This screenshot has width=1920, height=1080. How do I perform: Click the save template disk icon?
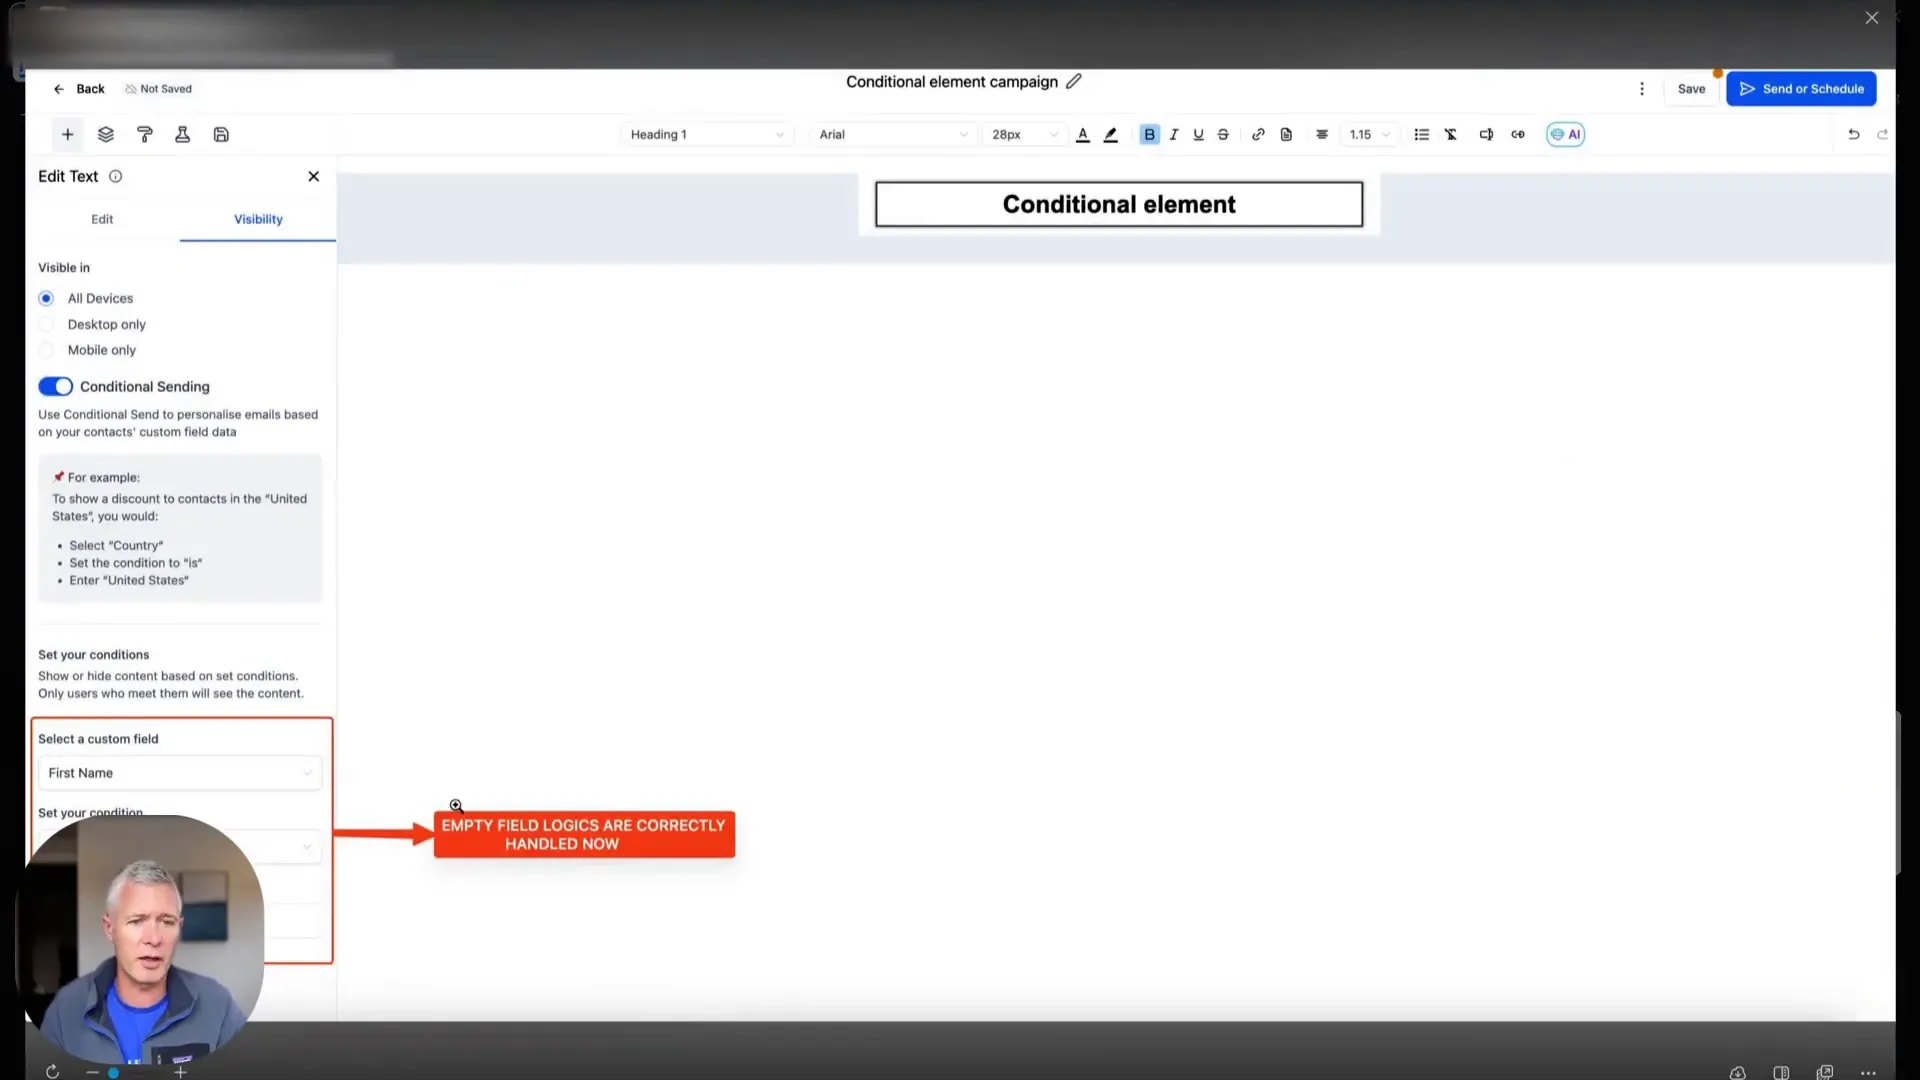[x=221, y=134]
